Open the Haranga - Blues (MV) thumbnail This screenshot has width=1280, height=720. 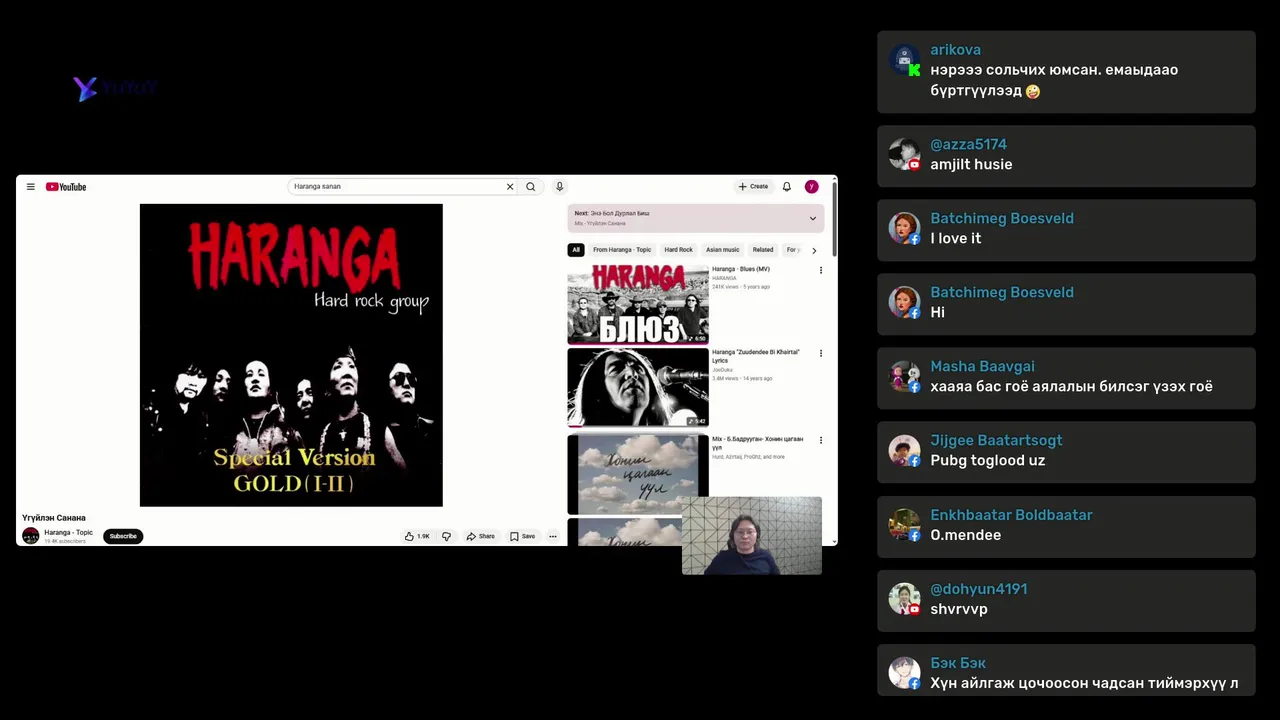click(638, 304)
